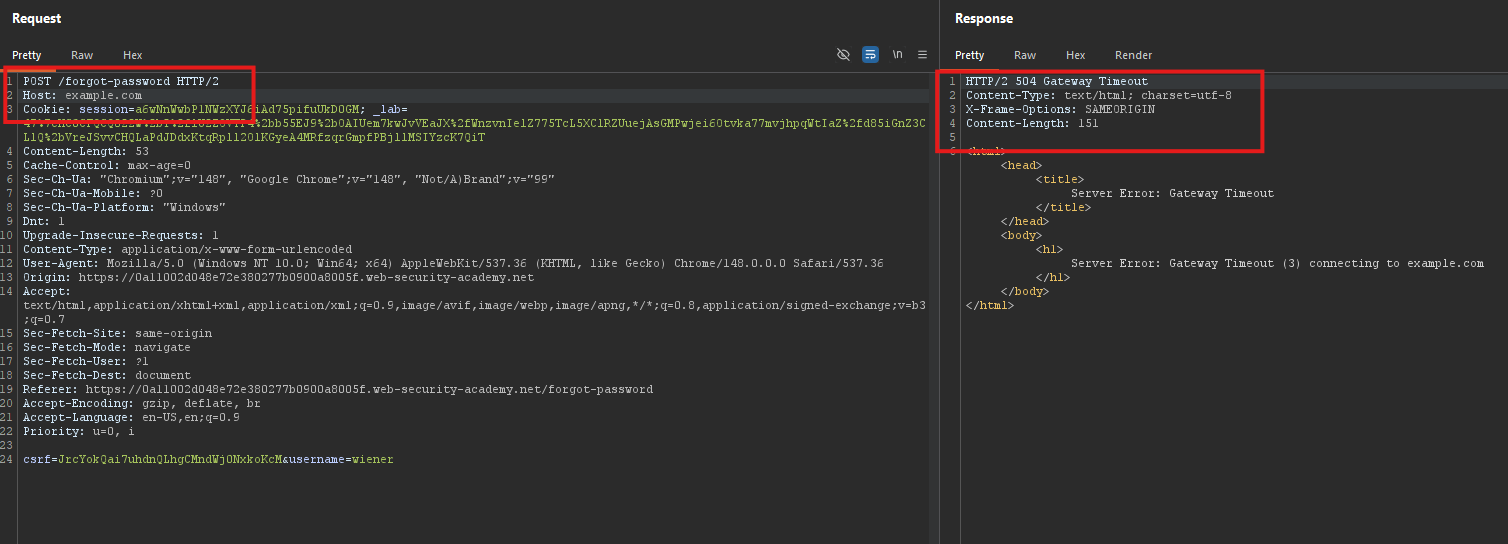1508x544 pixels.
Task: Click the 'Referer:' forgot-password header line
Action: click(338, 389)
